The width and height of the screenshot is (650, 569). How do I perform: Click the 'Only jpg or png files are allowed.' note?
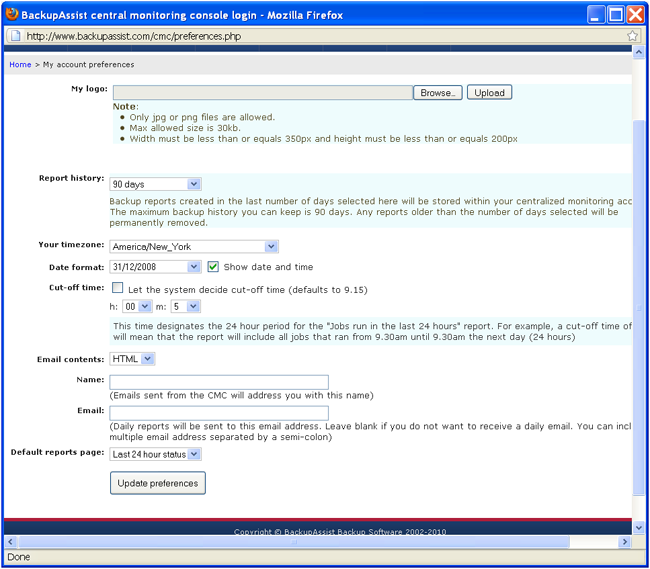pos(202,117)
